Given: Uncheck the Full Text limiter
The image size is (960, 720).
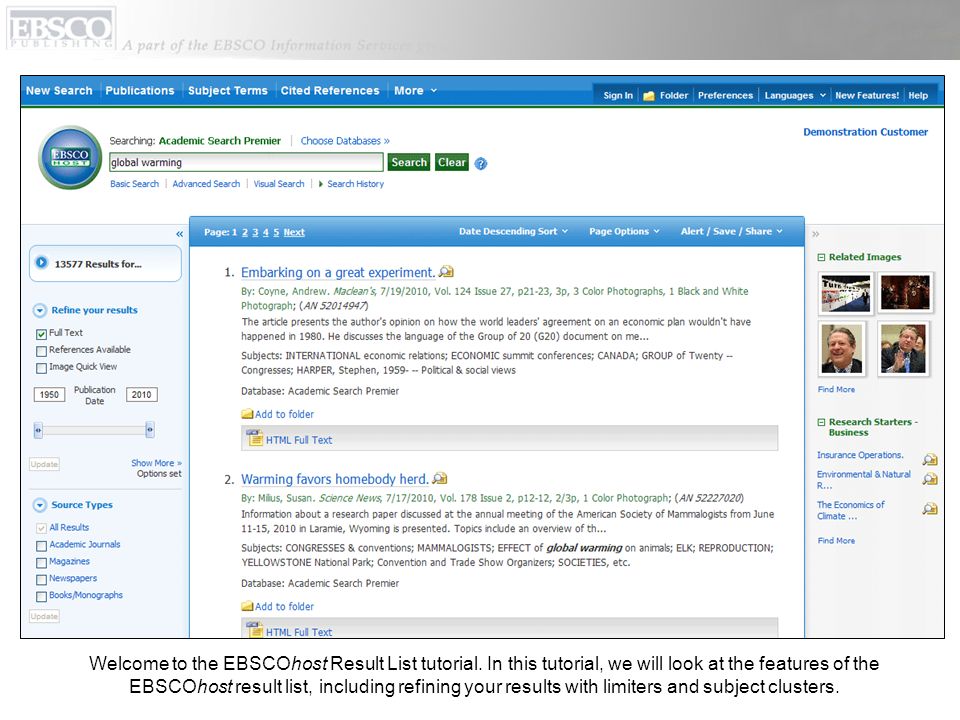Looking at the screenshot, I should coord(41,334).
